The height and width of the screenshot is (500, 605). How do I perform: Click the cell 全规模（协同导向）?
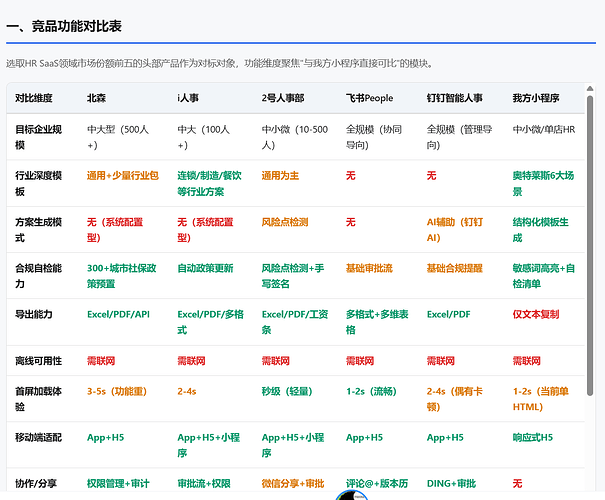(x=374, y=137)
